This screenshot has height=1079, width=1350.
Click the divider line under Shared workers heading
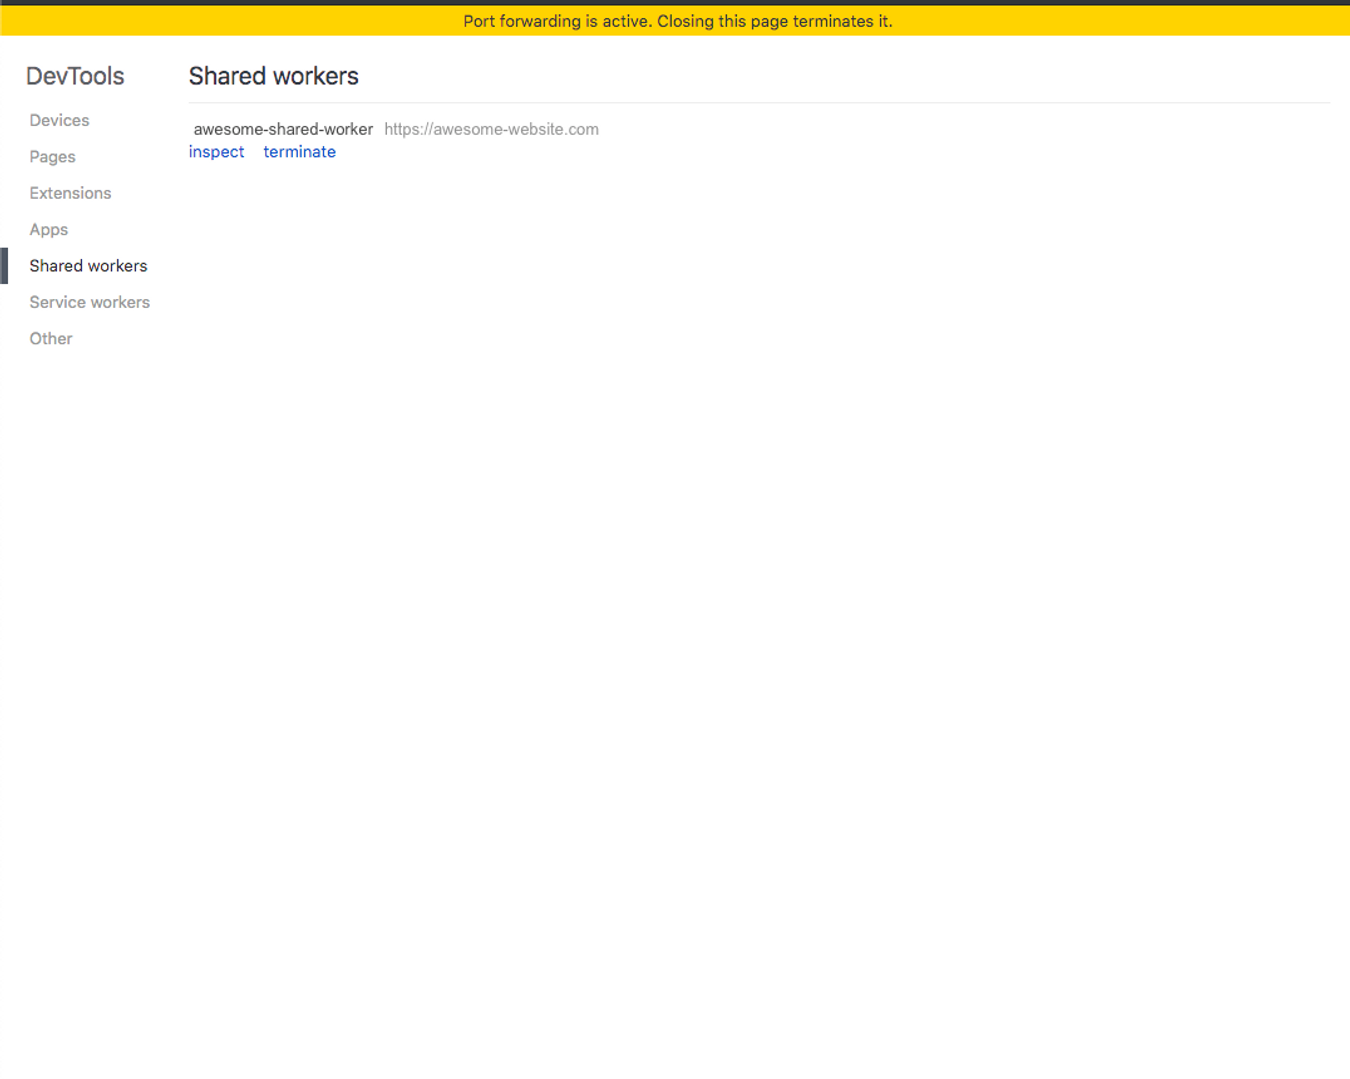[758, 102]
